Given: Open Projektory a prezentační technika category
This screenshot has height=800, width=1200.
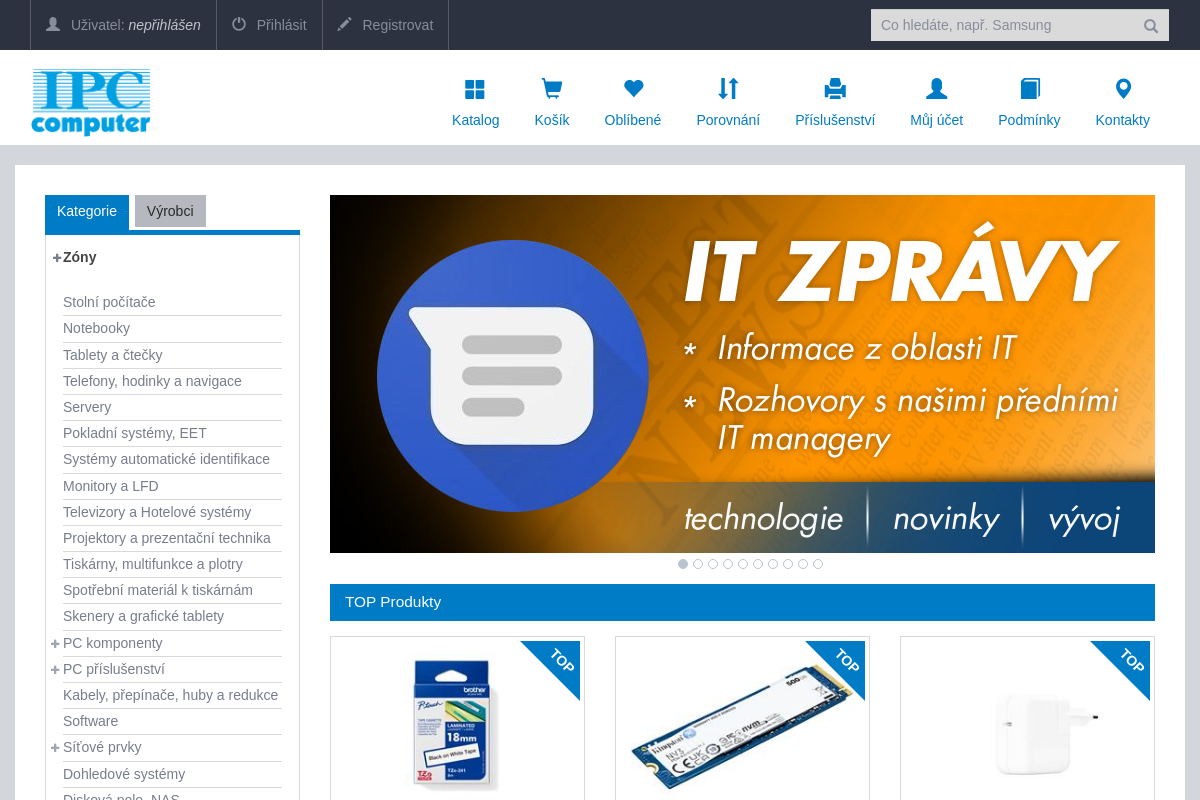Looking at the screenshot, I should click(167, 538).
